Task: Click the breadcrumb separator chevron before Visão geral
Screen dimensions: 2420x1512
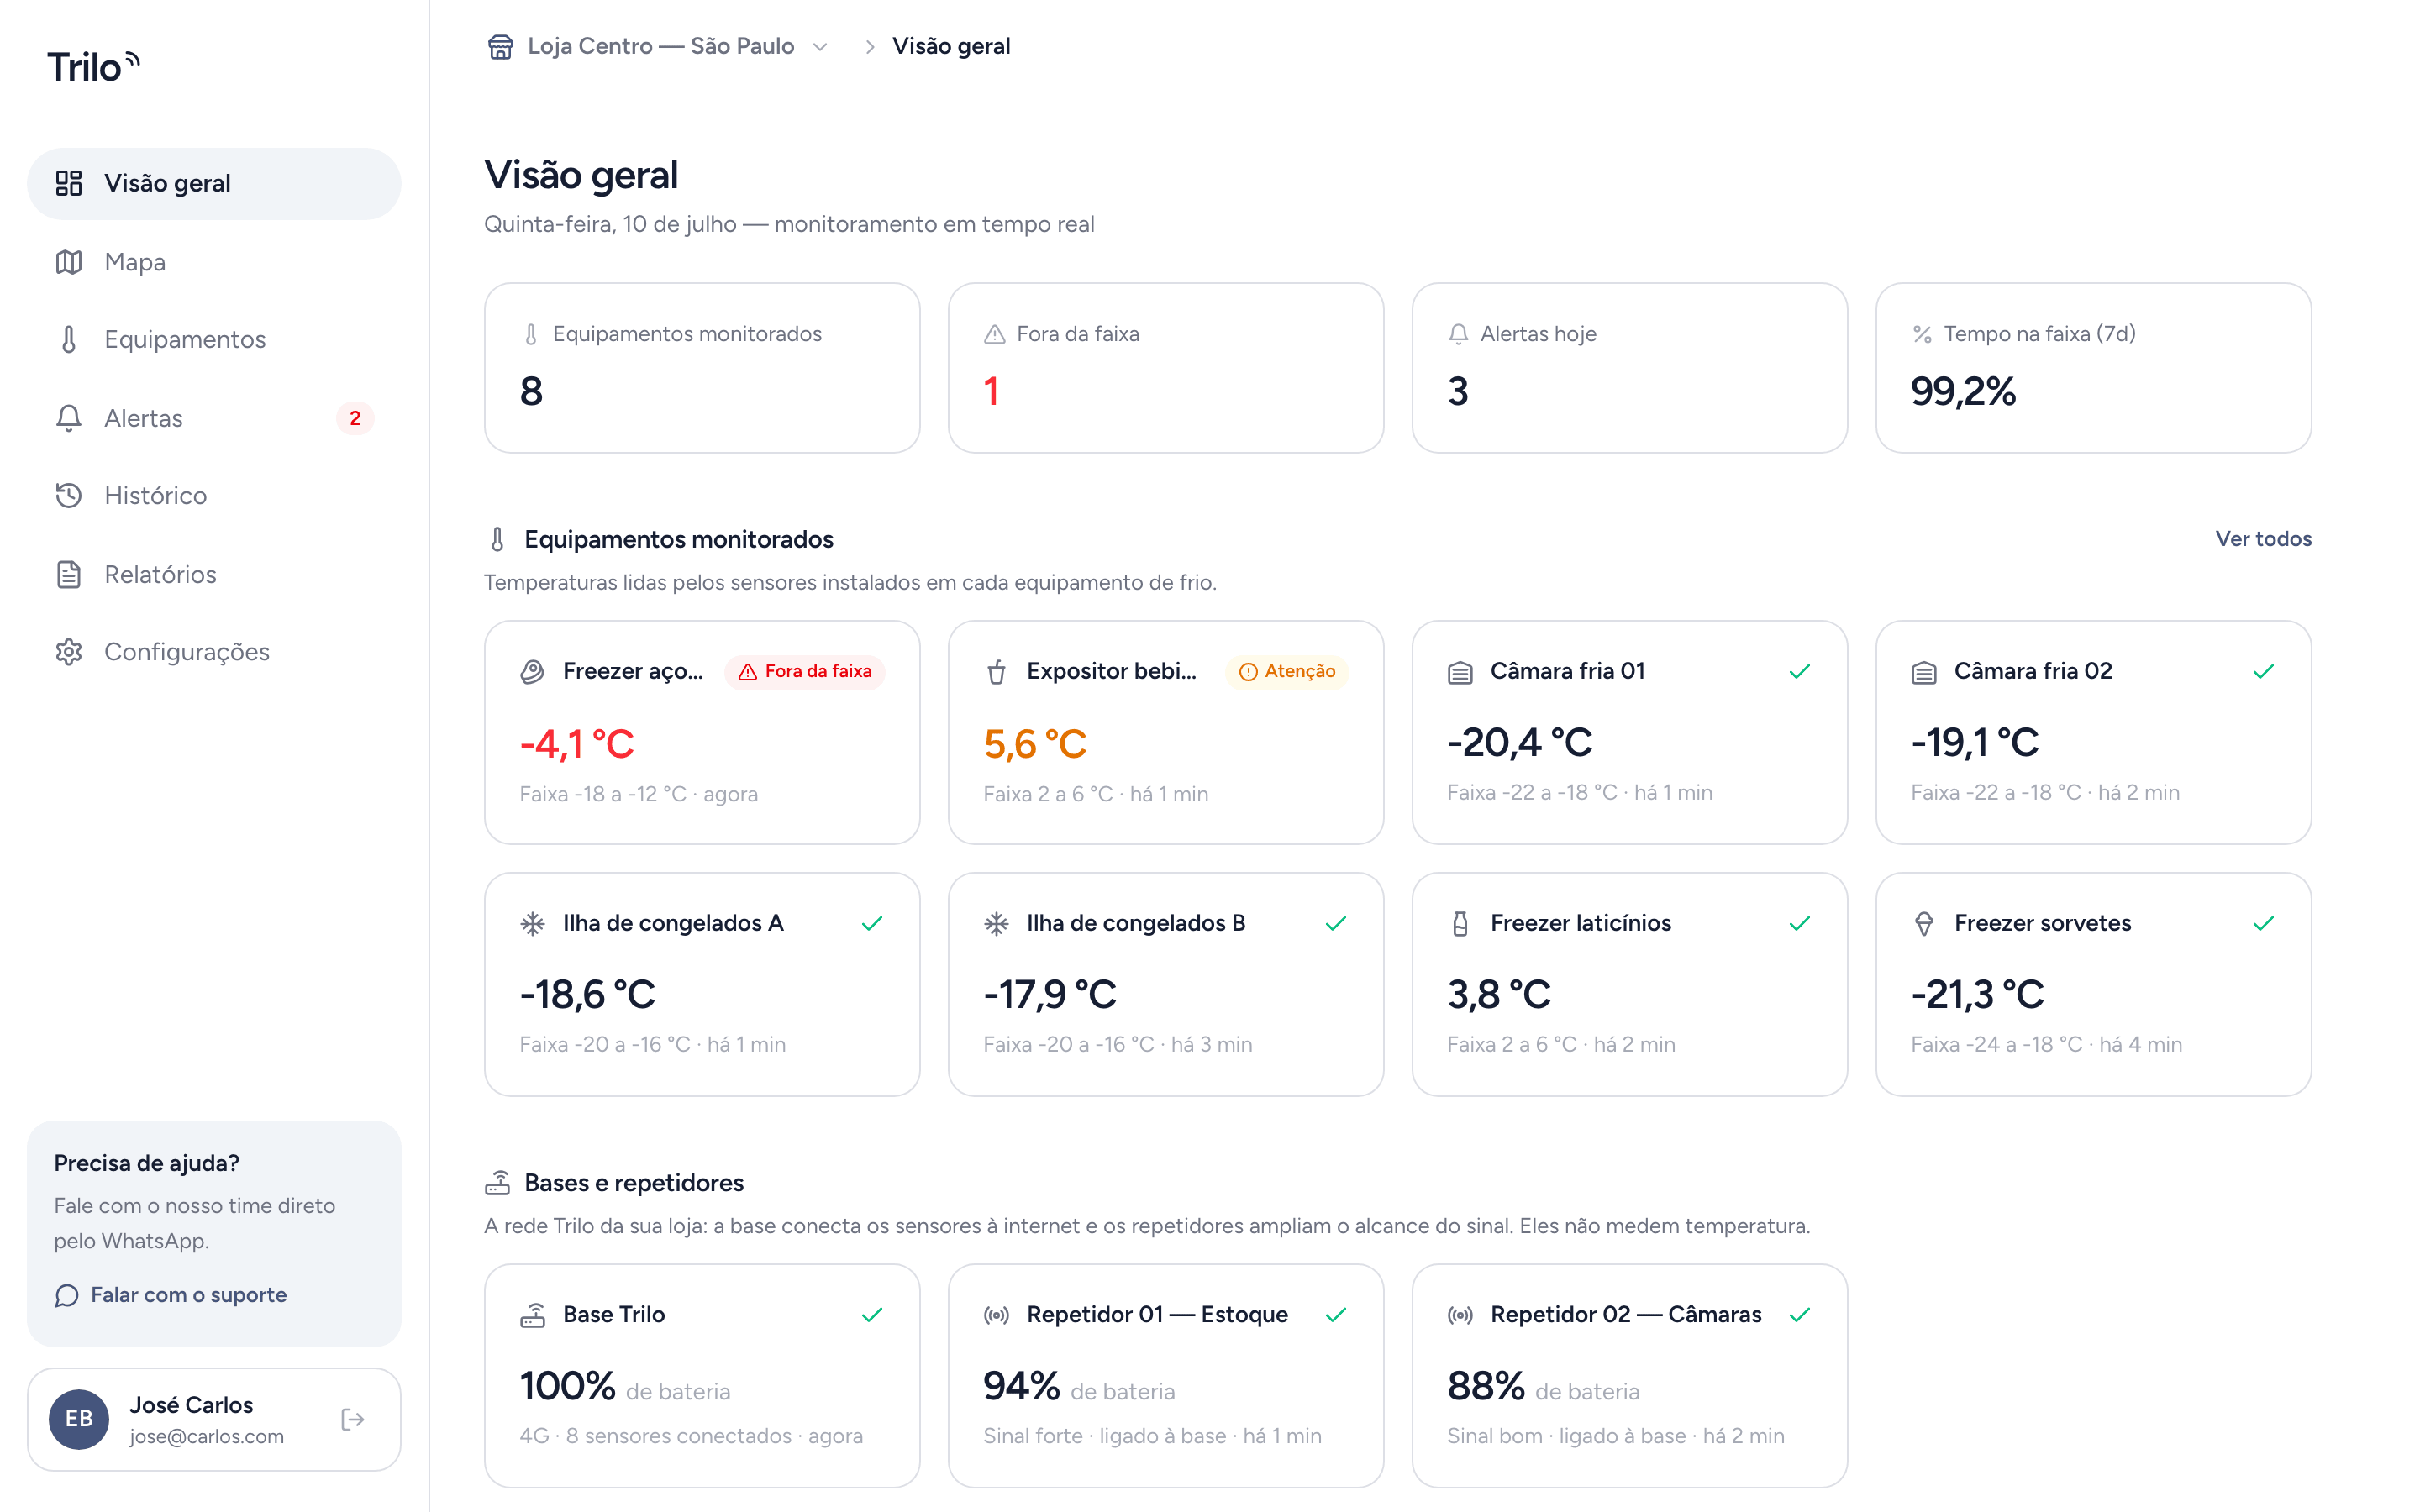Action: click(x=869, y=46)
